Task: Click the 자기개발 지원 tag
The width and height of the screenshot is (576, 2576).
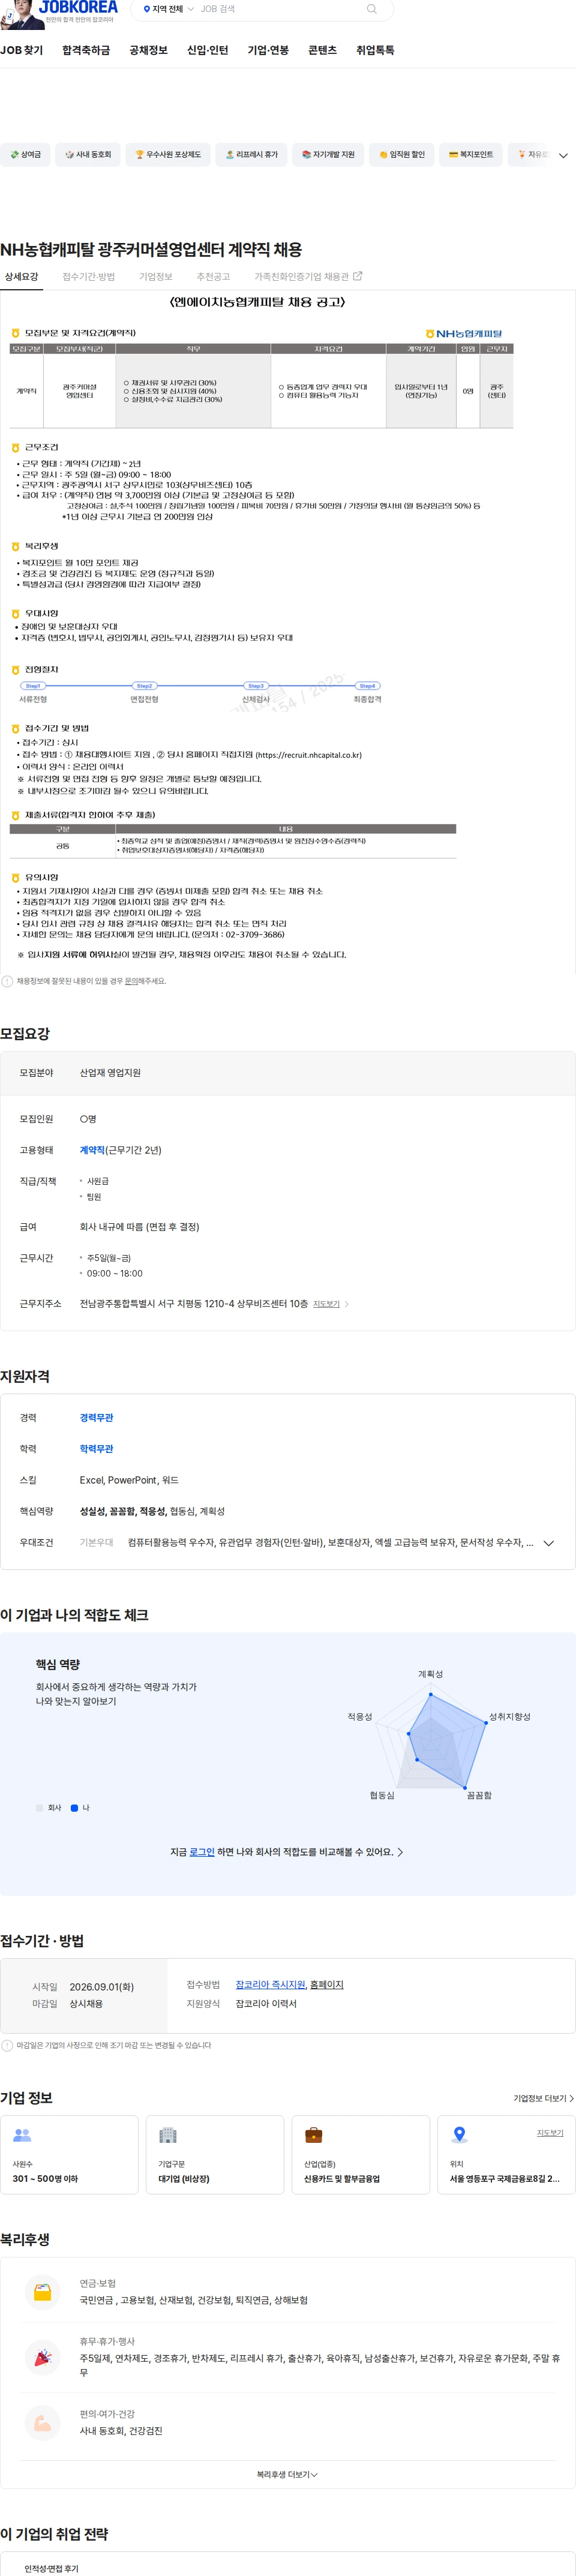Action: pos(328,155)
